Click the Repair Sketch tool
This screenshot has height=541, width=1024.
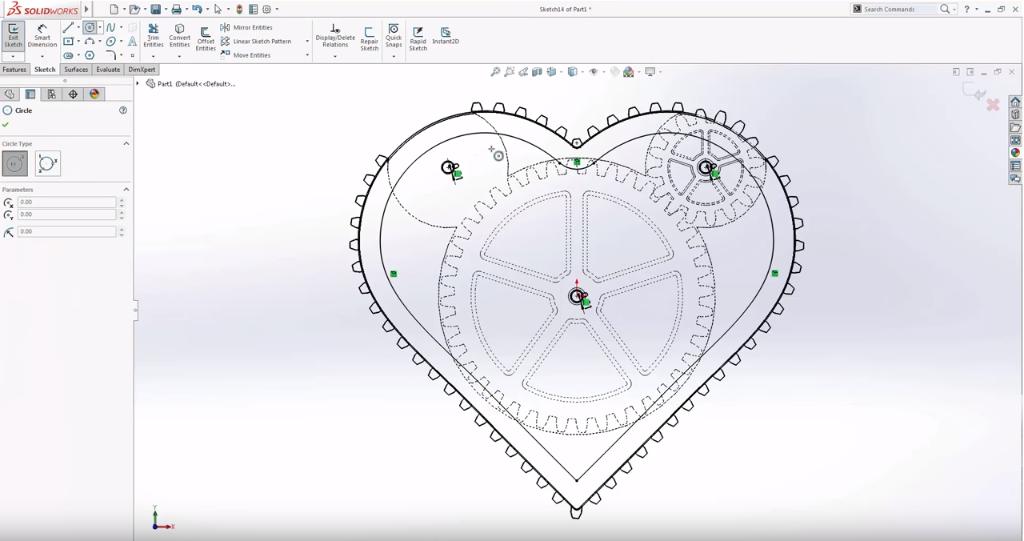pyautogui.click(x=370, y=39)
